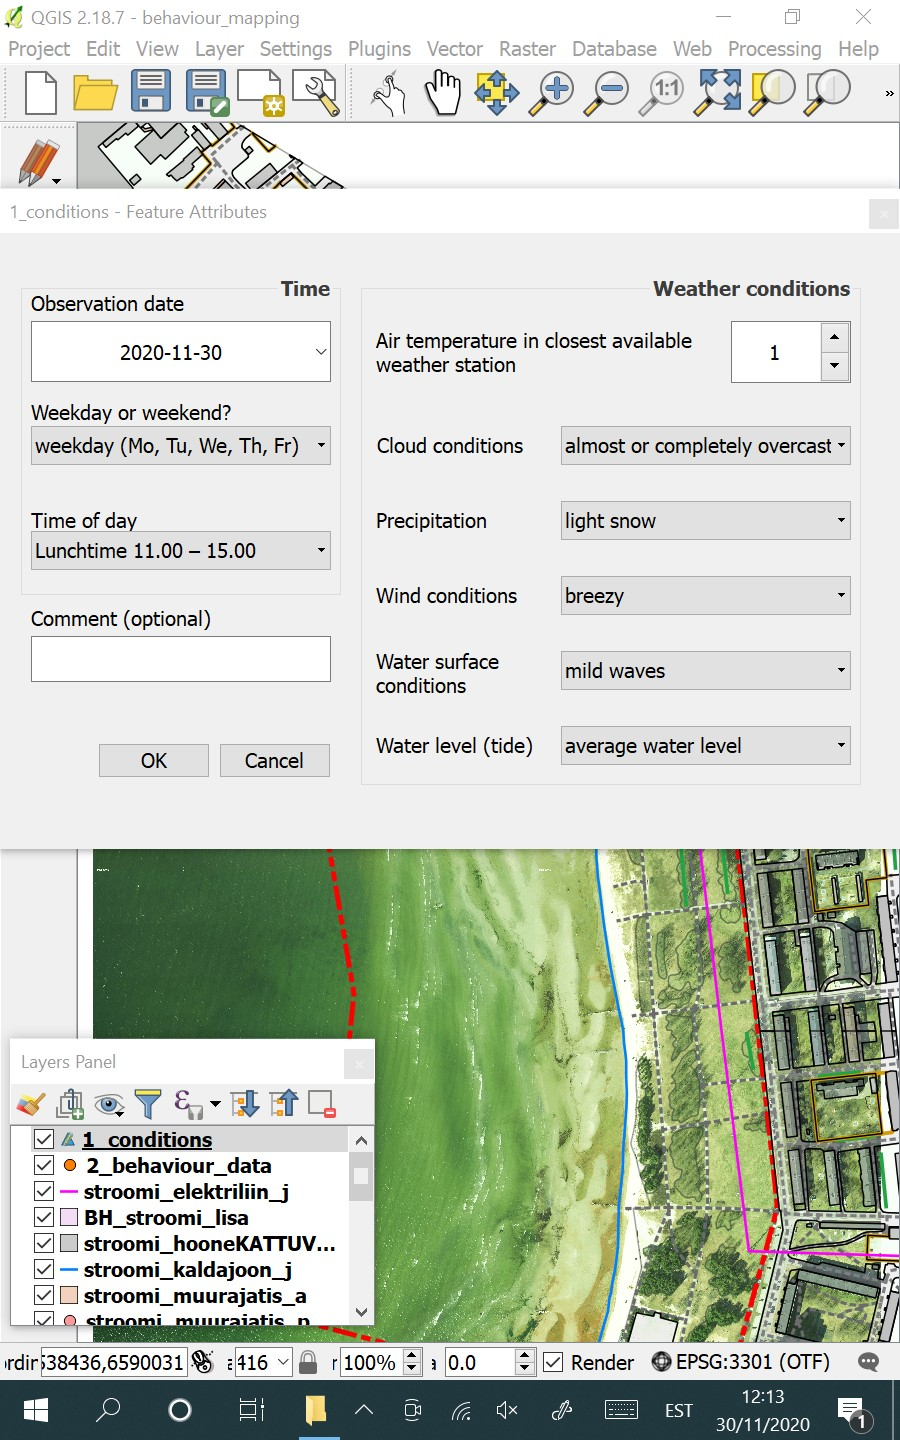Open the Processing menu

point(775,48)
